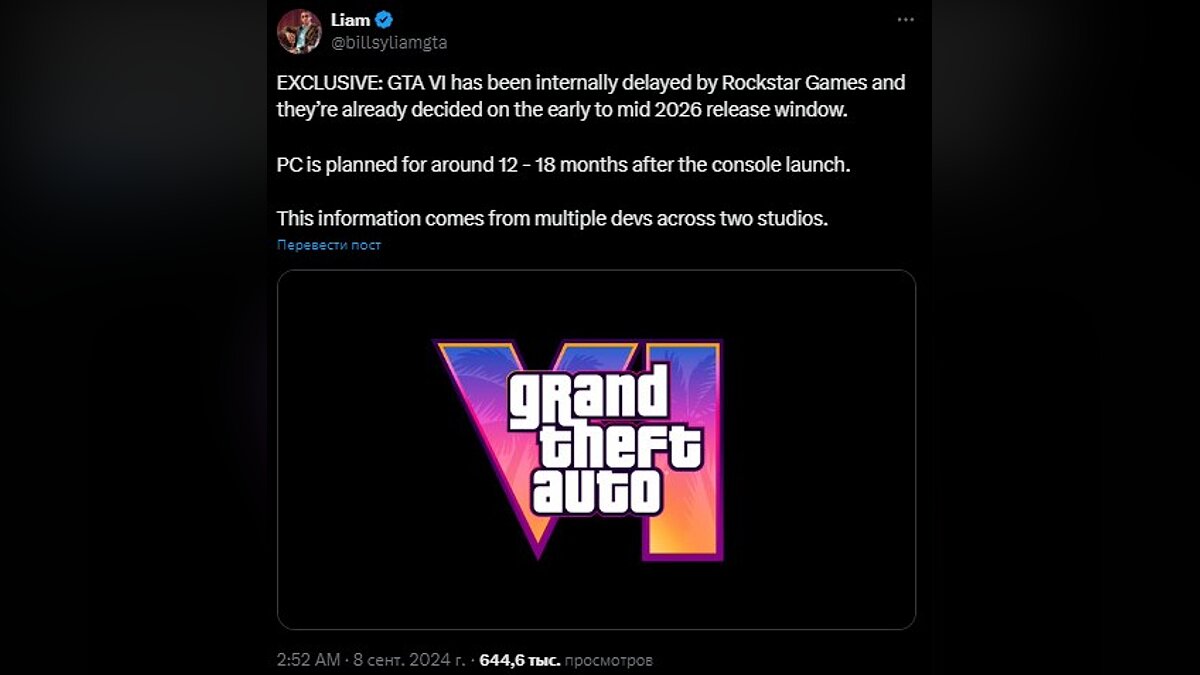Screen dimensions: 1200x675
Task: Click the display name "Liam"
Action: pyautogui.click(x=350, y=20)
